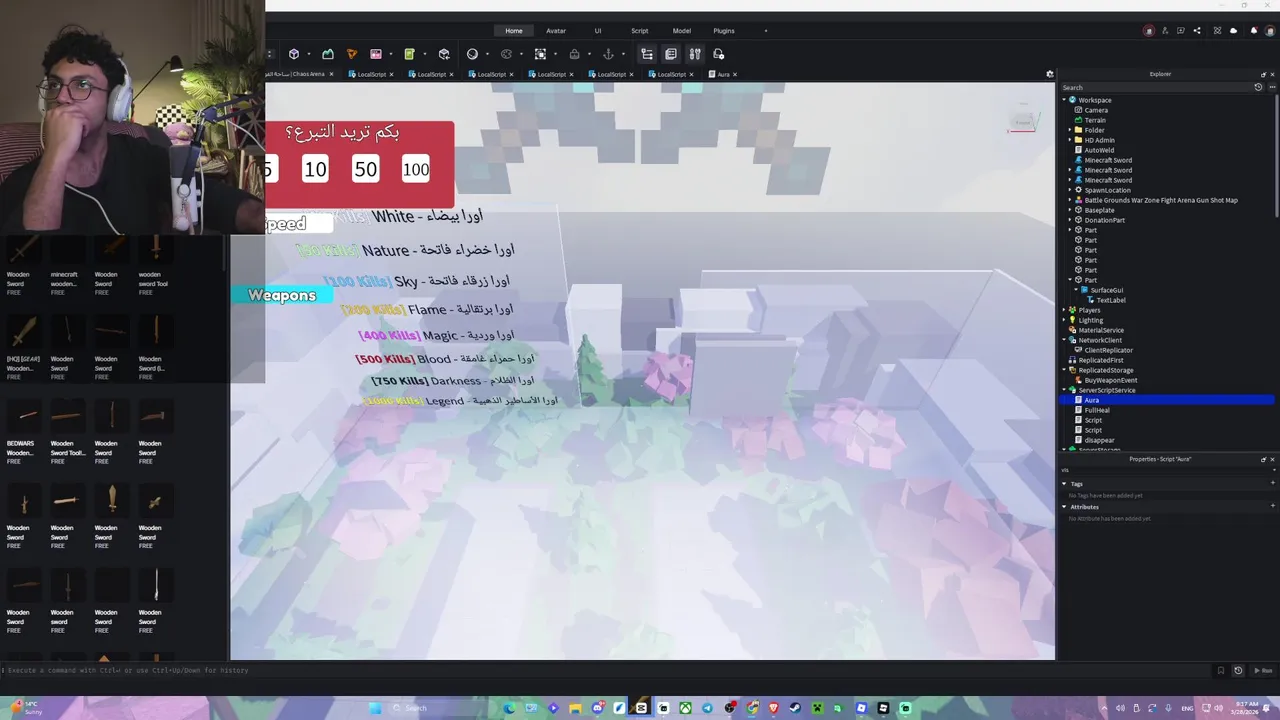Click the Group selection icon
The height and width of the screenshot is (720, 1280).
point(540,54)
